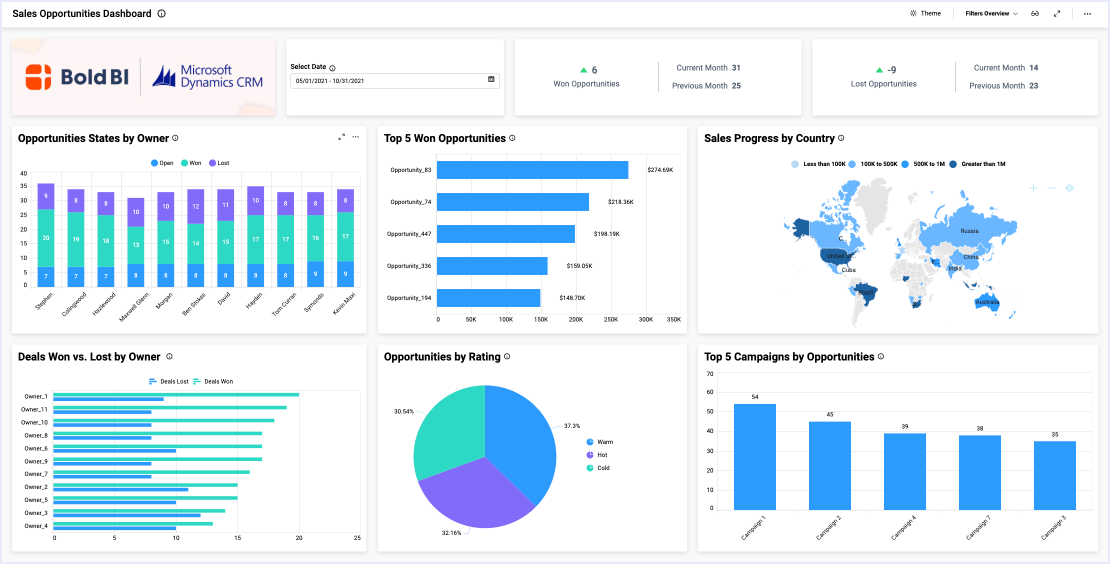Maximize the Opportunities States by Owner widget

pyautogui.click(x=341, y=137)
